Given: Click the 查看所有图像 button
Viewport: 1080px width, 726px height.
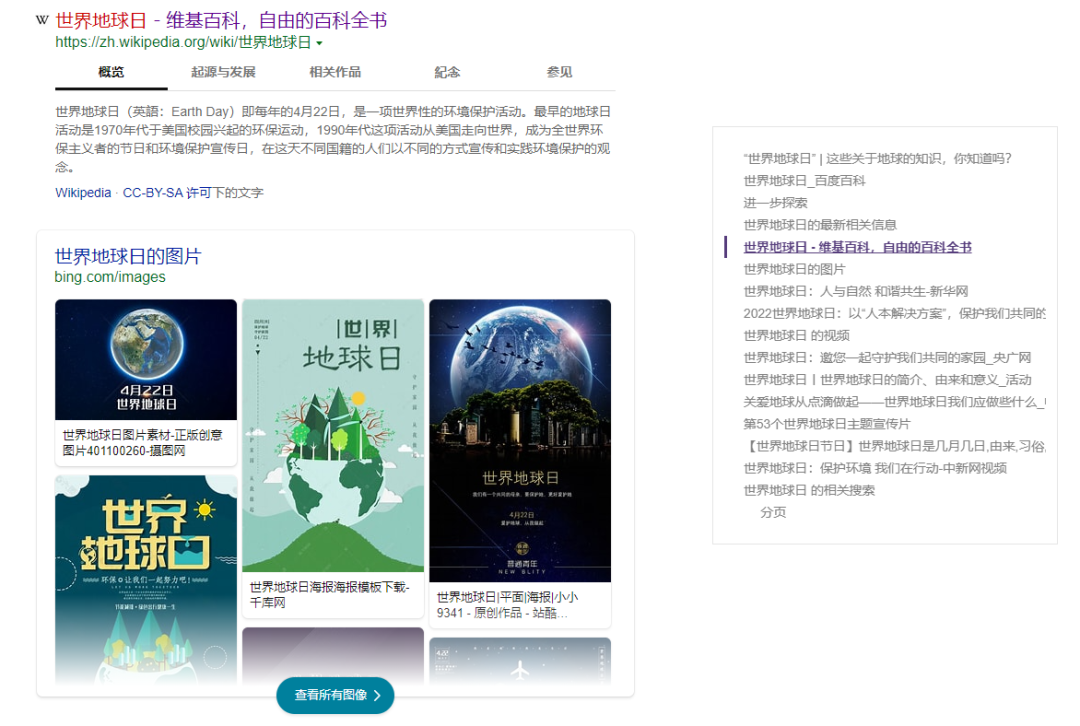Looking at the screenshot, I should (x=335, y=696).
